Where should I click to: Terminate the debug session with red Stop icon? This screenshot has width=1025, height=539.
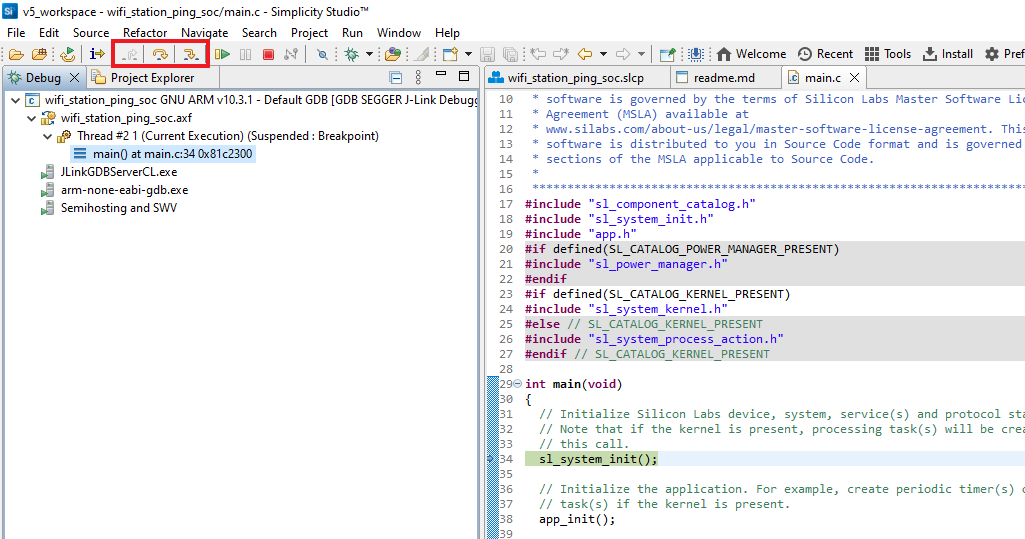[x=268, y=54]
